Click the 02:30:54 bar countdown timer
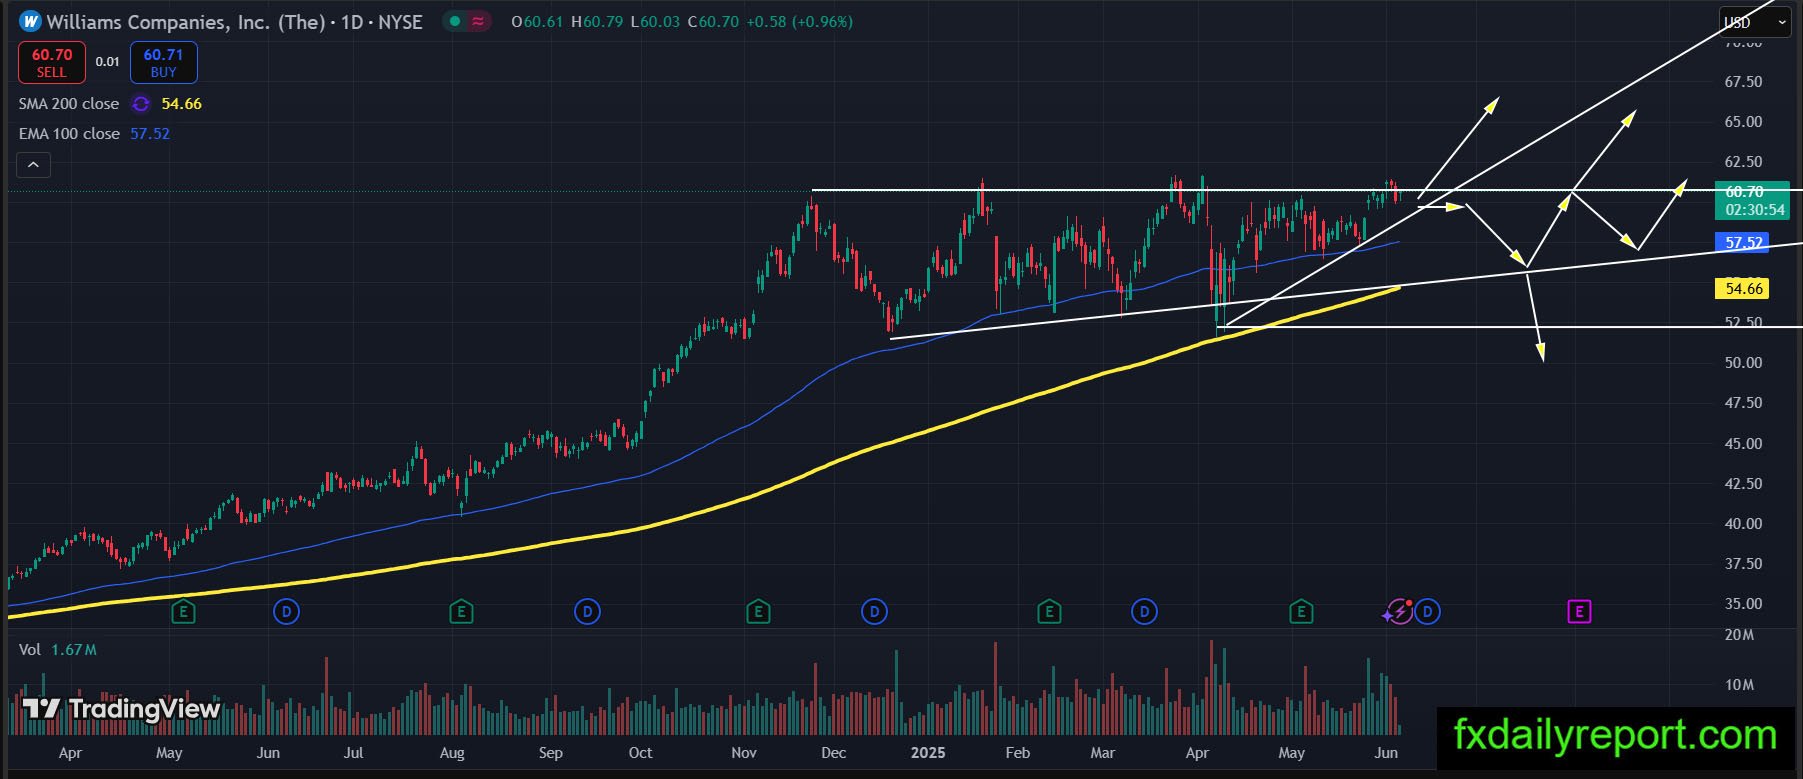1803x779 pixels. [x=1755, y=210]
